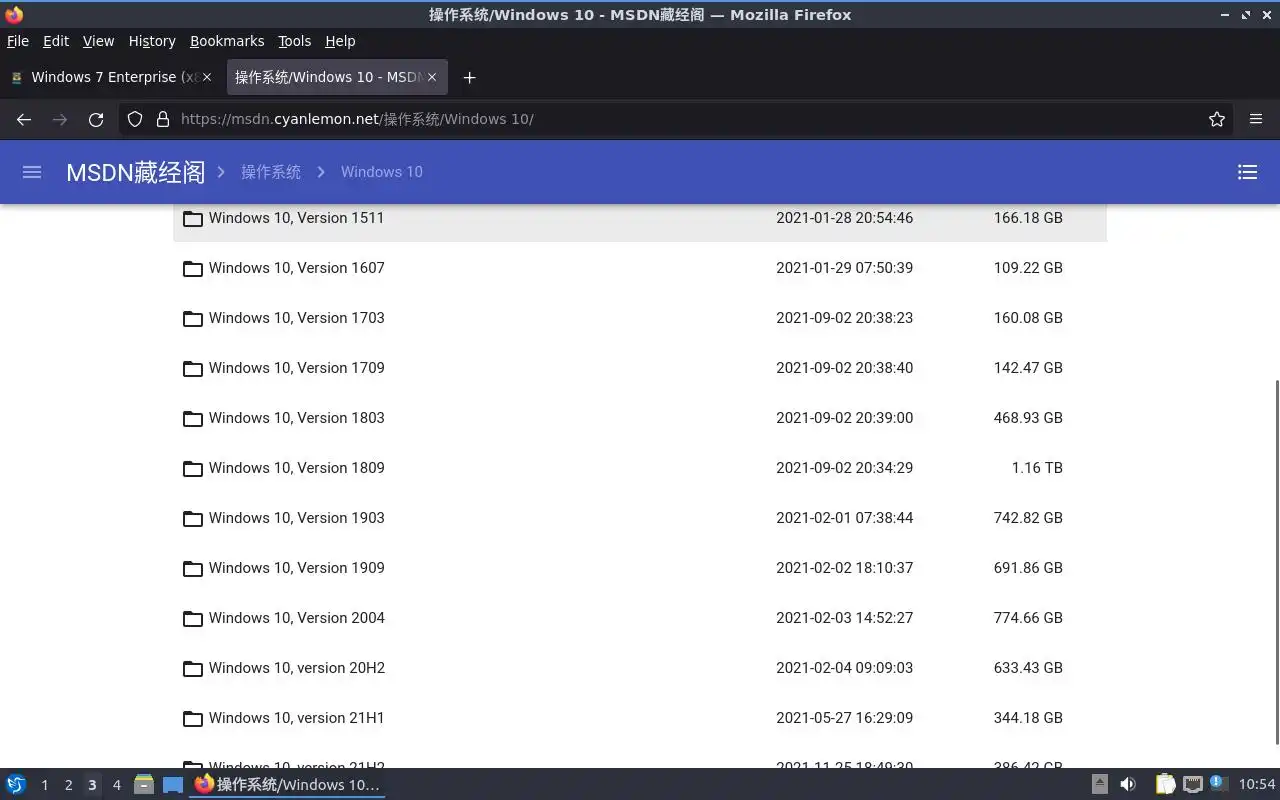The width and height of the screenshot is (1280, 800).
Task: Open the Help menu
Action: [340, 41]
